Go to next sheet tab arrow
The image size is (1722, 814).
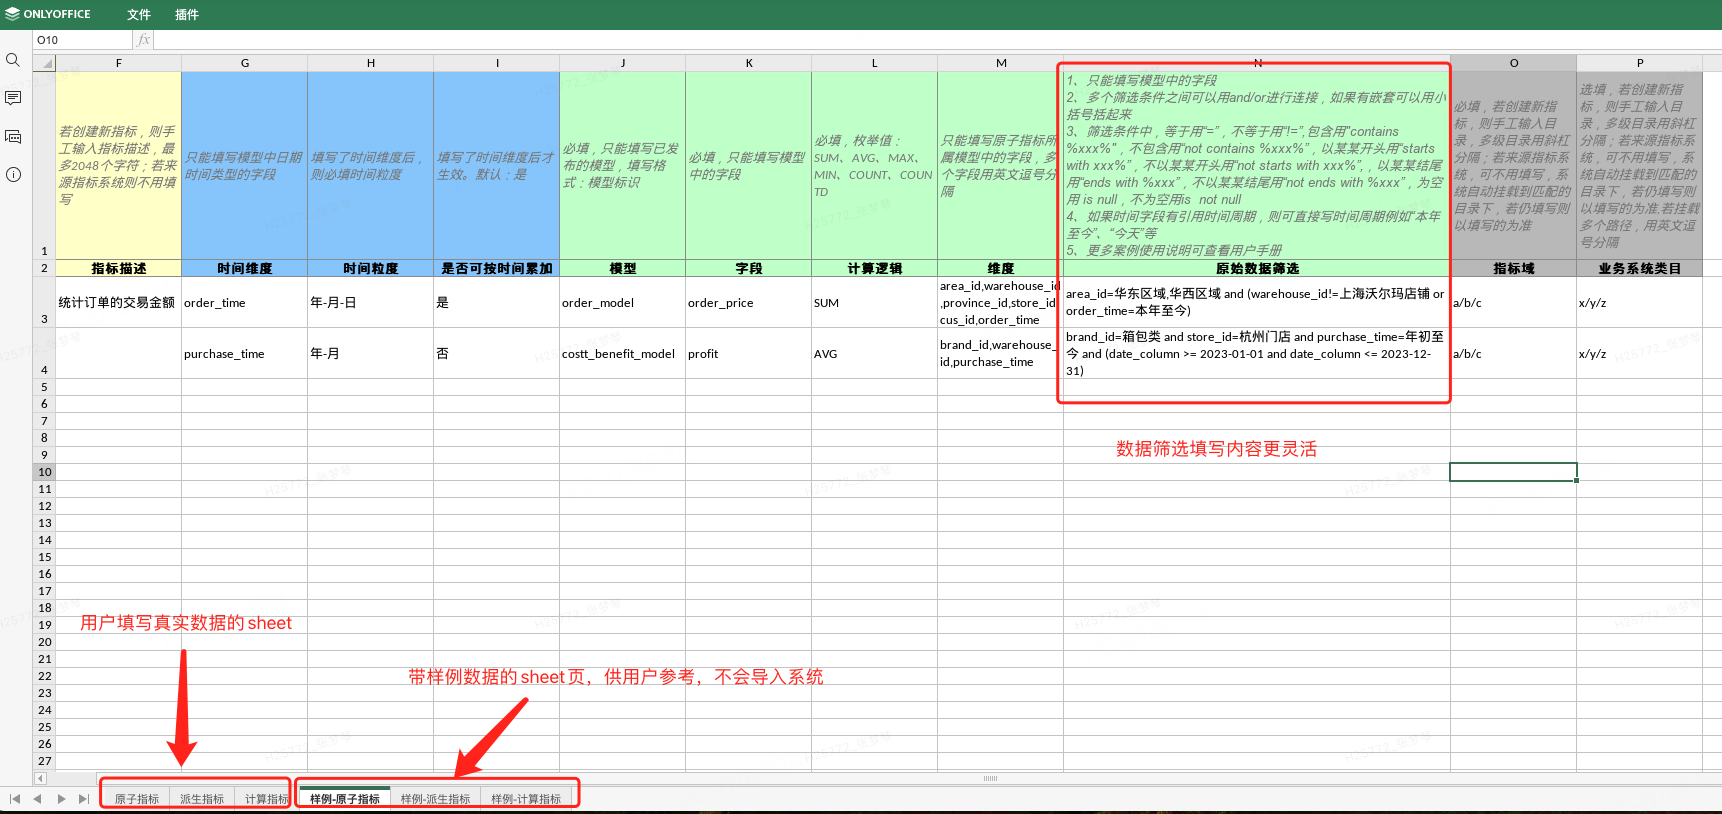pyautogui.click(x=61, y=799)
